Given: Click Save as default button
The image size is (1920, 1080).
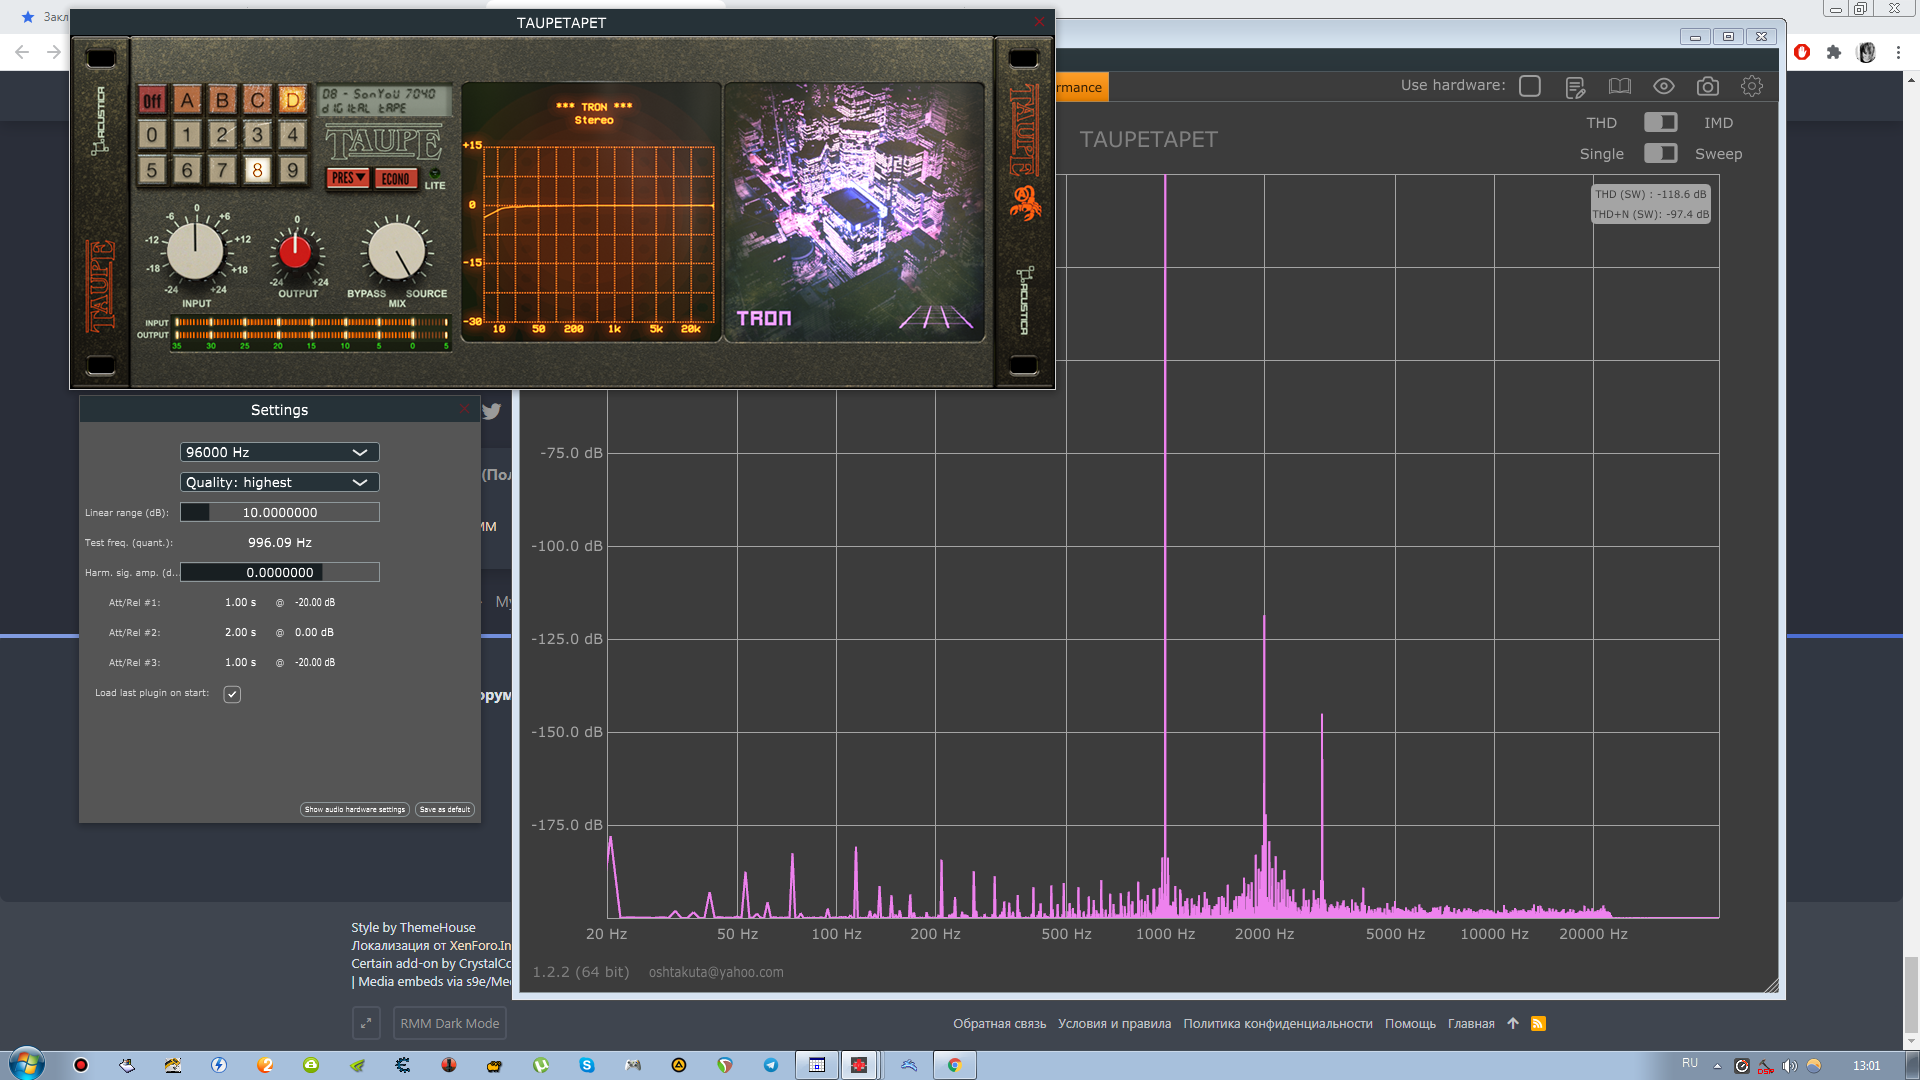Looking at the screenshot, I should 444,810.
